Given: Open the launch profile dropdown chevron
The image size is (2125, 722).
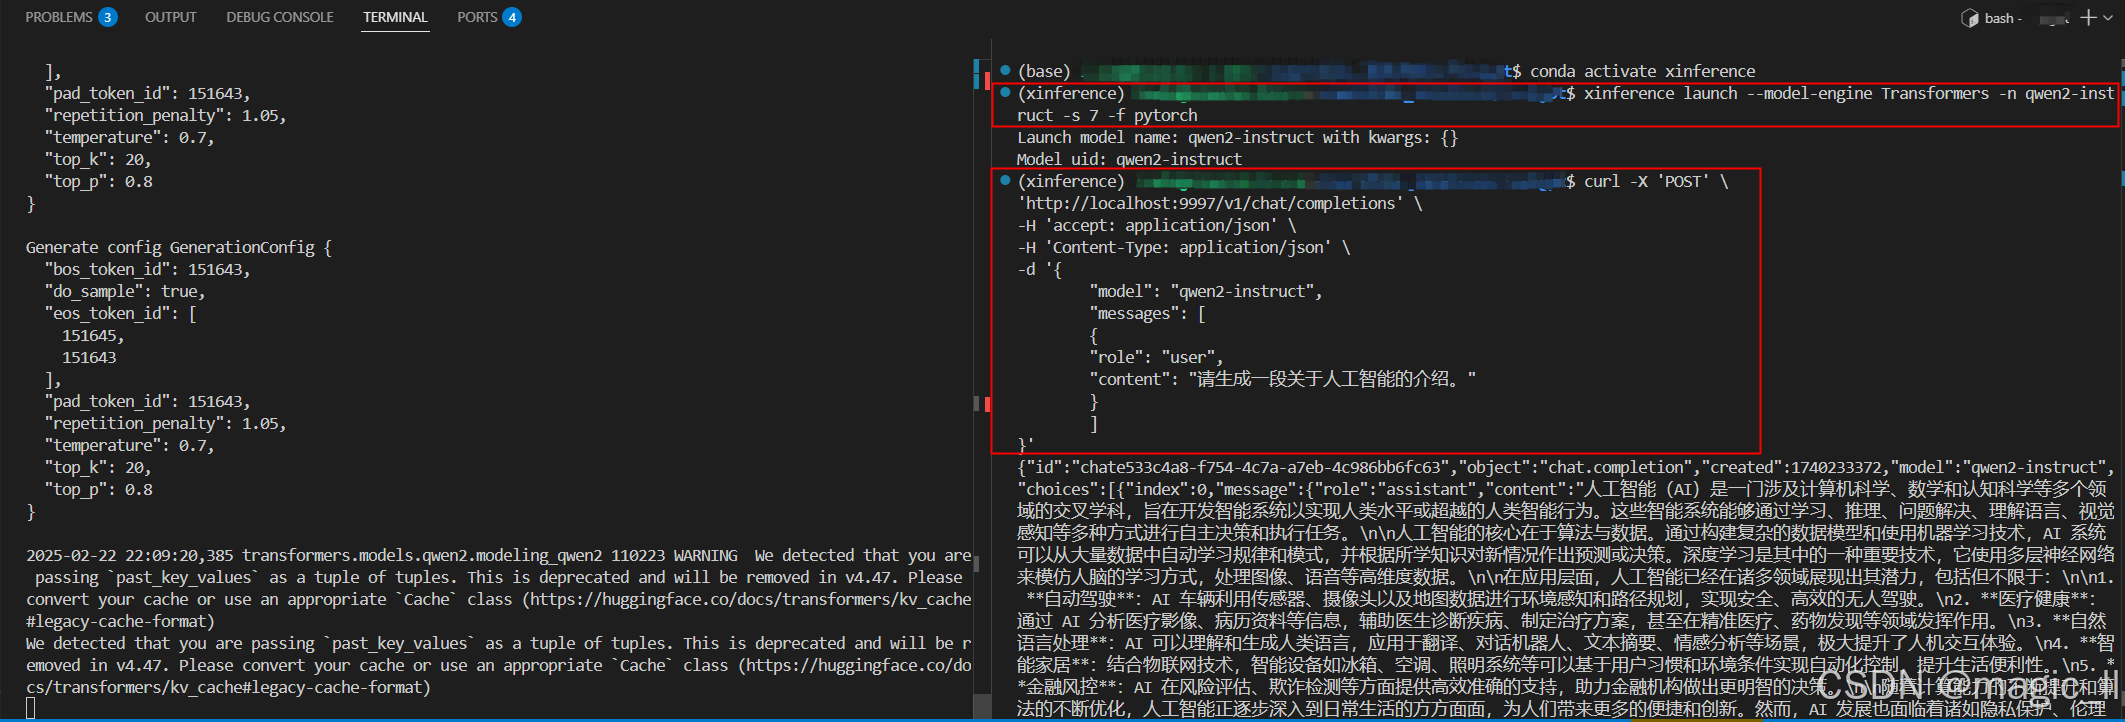Looking at the screenshot, I should click(2108, 18).
